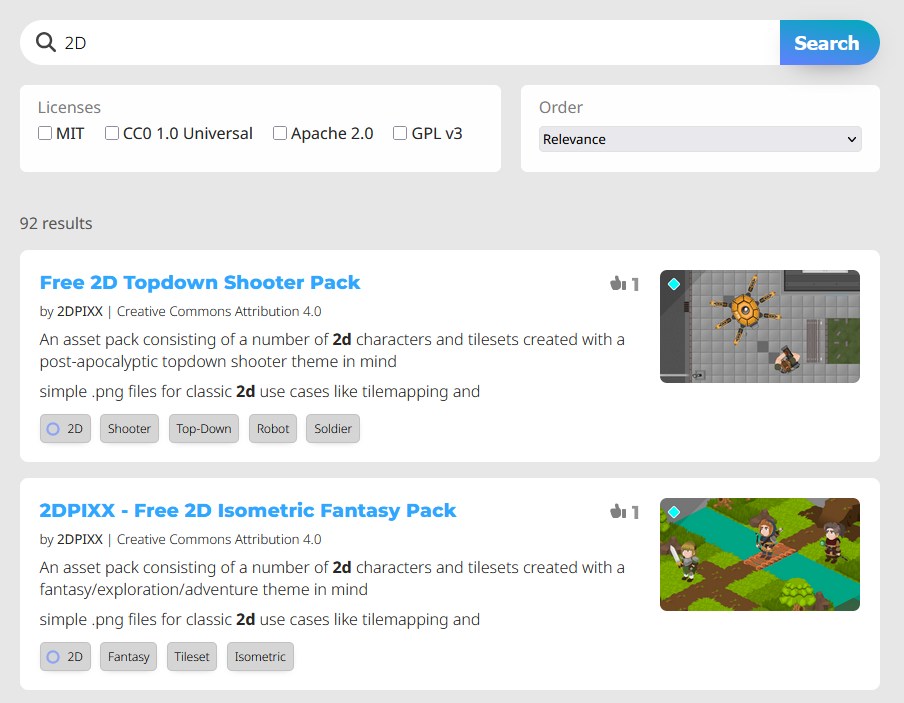Open the Topdown Shooter Pack preview thumbnail
This screenshot has width=904, height=703.
tap(759, 326)
